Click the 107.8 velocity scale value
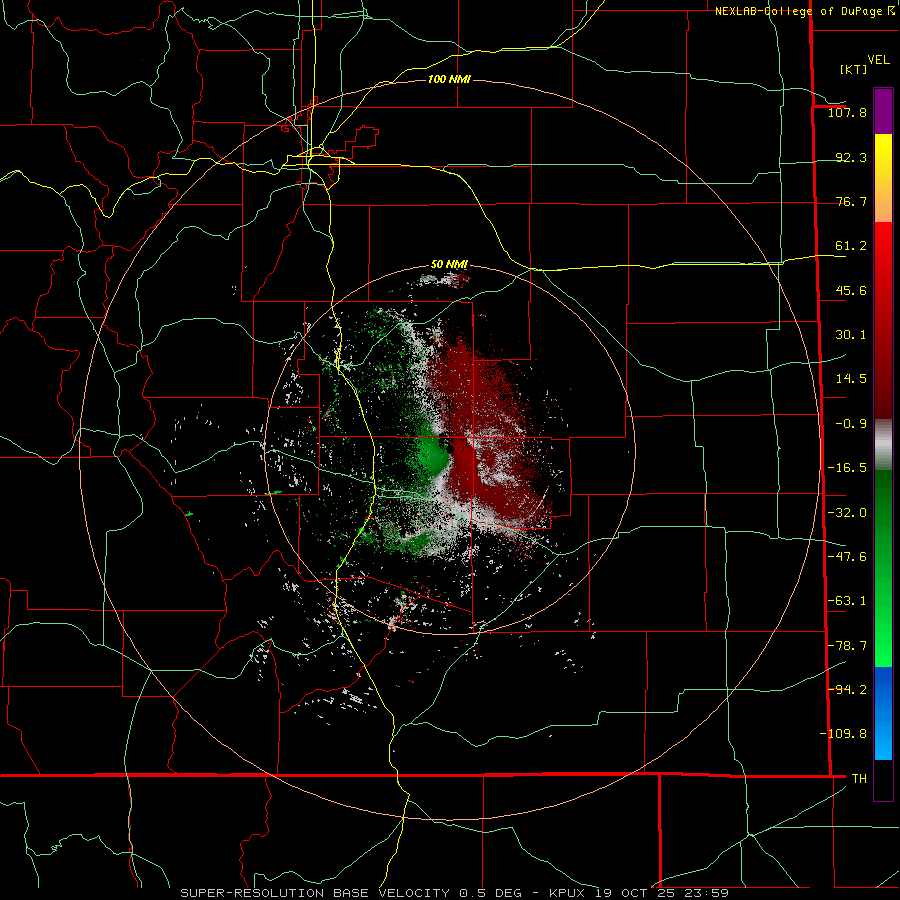This screenshot has height=900, width=900. [847, 112]
